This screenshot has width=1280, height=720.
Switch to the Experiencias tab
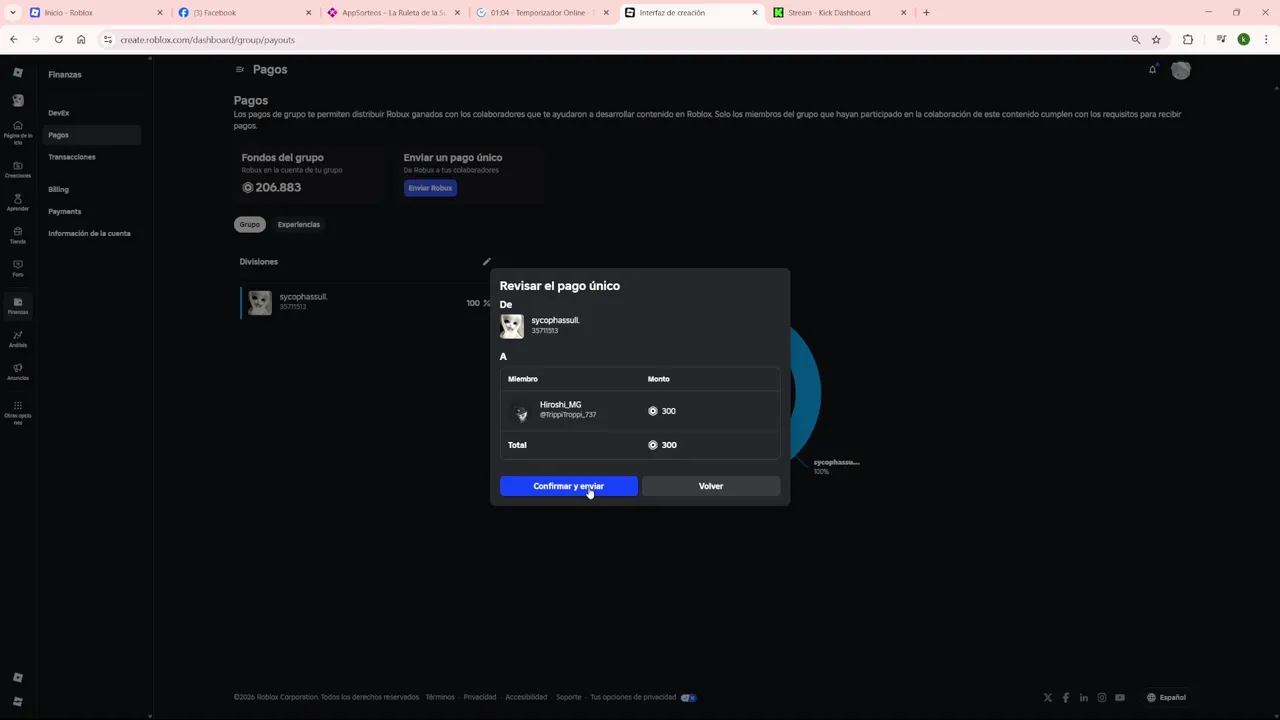(x=299, y=224)
